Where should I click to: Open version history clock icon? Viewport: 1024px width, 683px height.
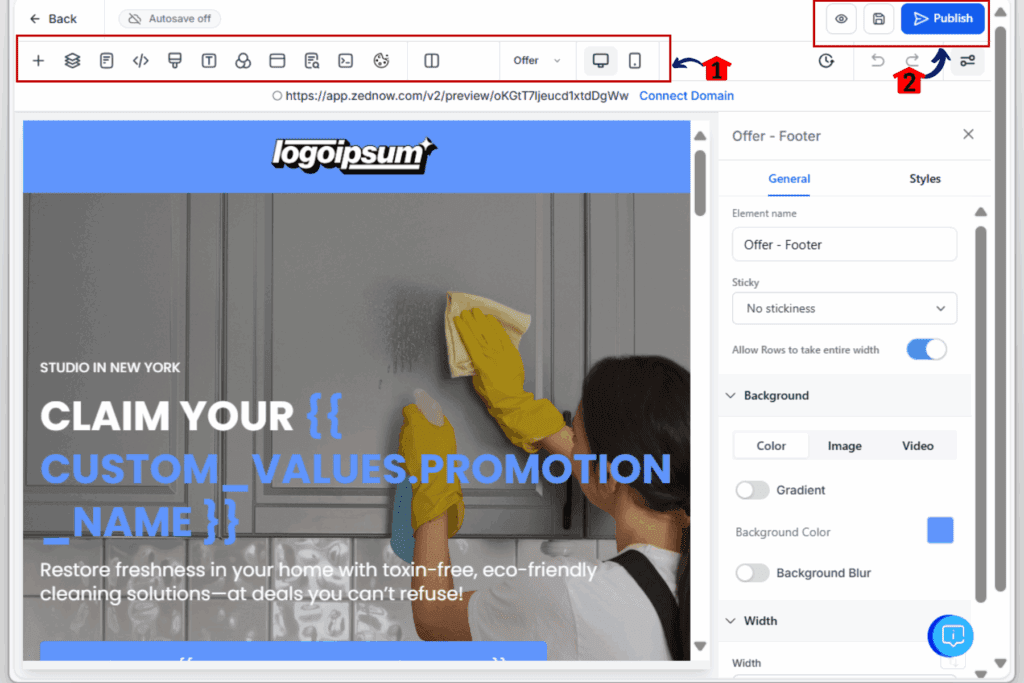tap(826, 61)
